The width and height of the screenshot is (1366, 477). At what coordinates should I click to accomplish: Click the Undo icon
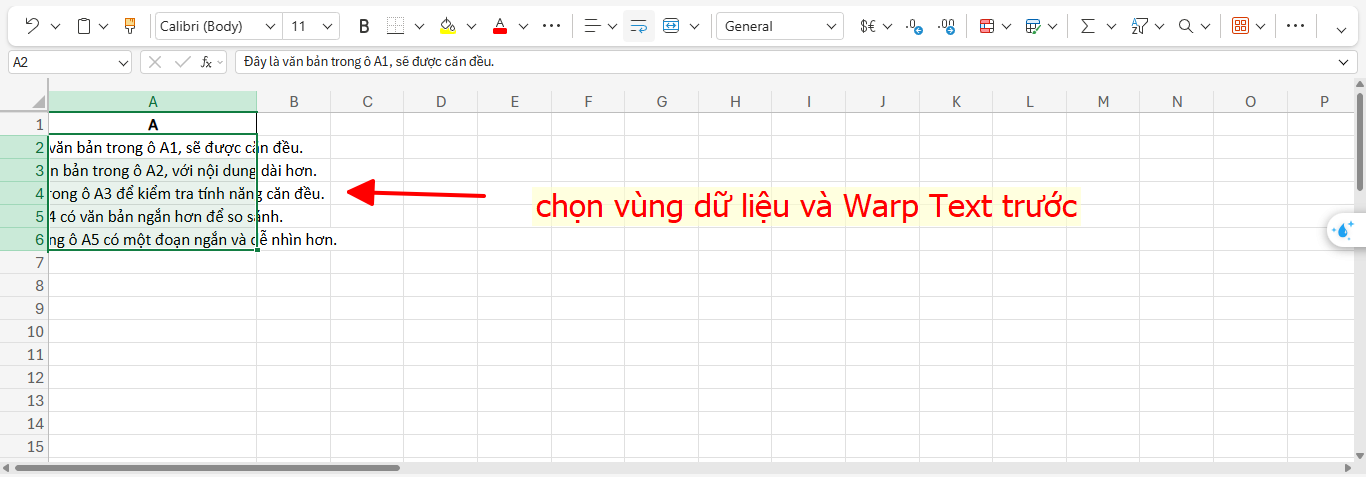[x=32, y=26]
